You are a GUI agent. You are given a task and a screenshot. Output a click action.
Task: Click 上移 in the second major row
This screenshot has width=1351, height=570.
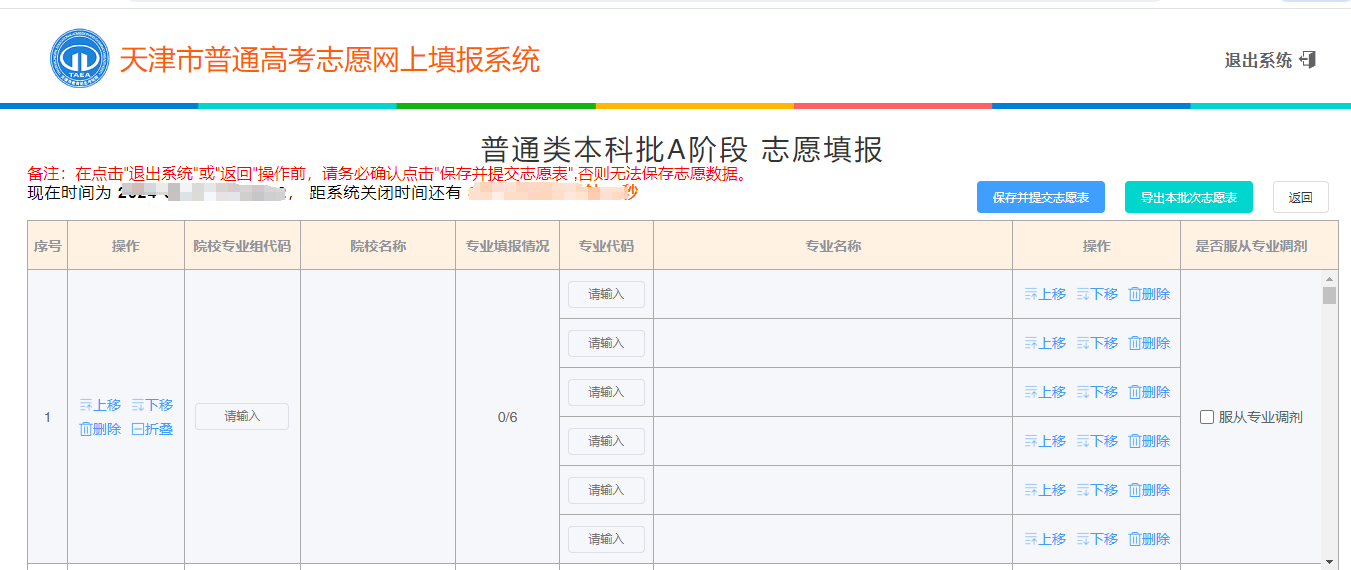click(x=1045, y=343)
